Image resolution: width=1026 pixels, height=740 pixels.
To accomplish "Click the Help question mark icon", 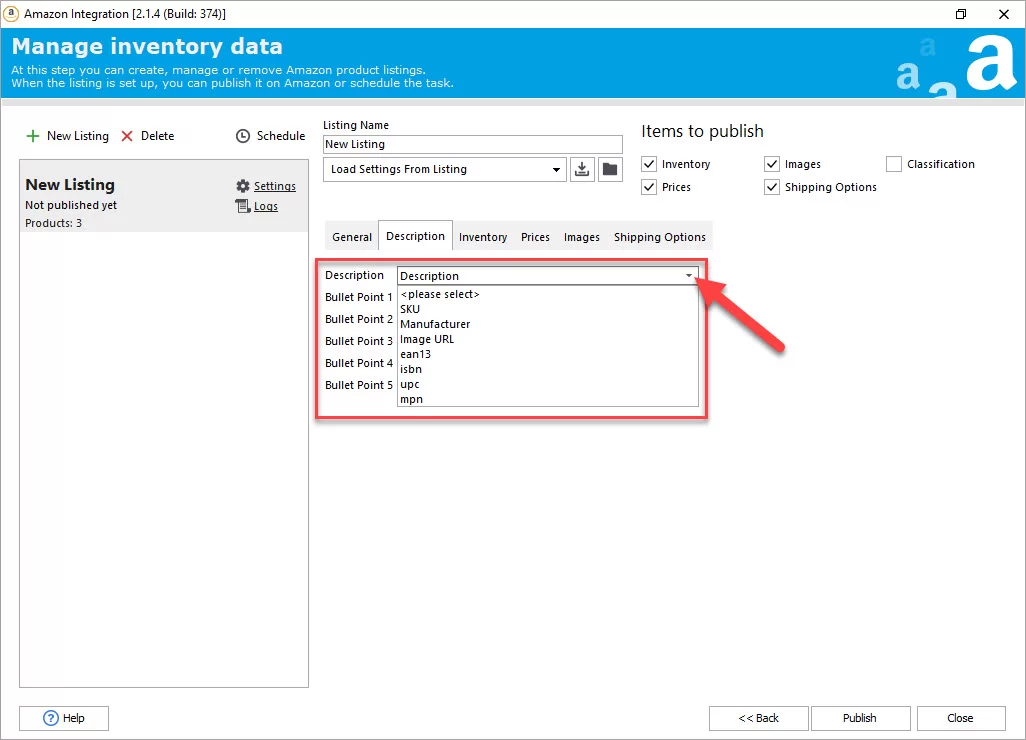I will point(49,718).
